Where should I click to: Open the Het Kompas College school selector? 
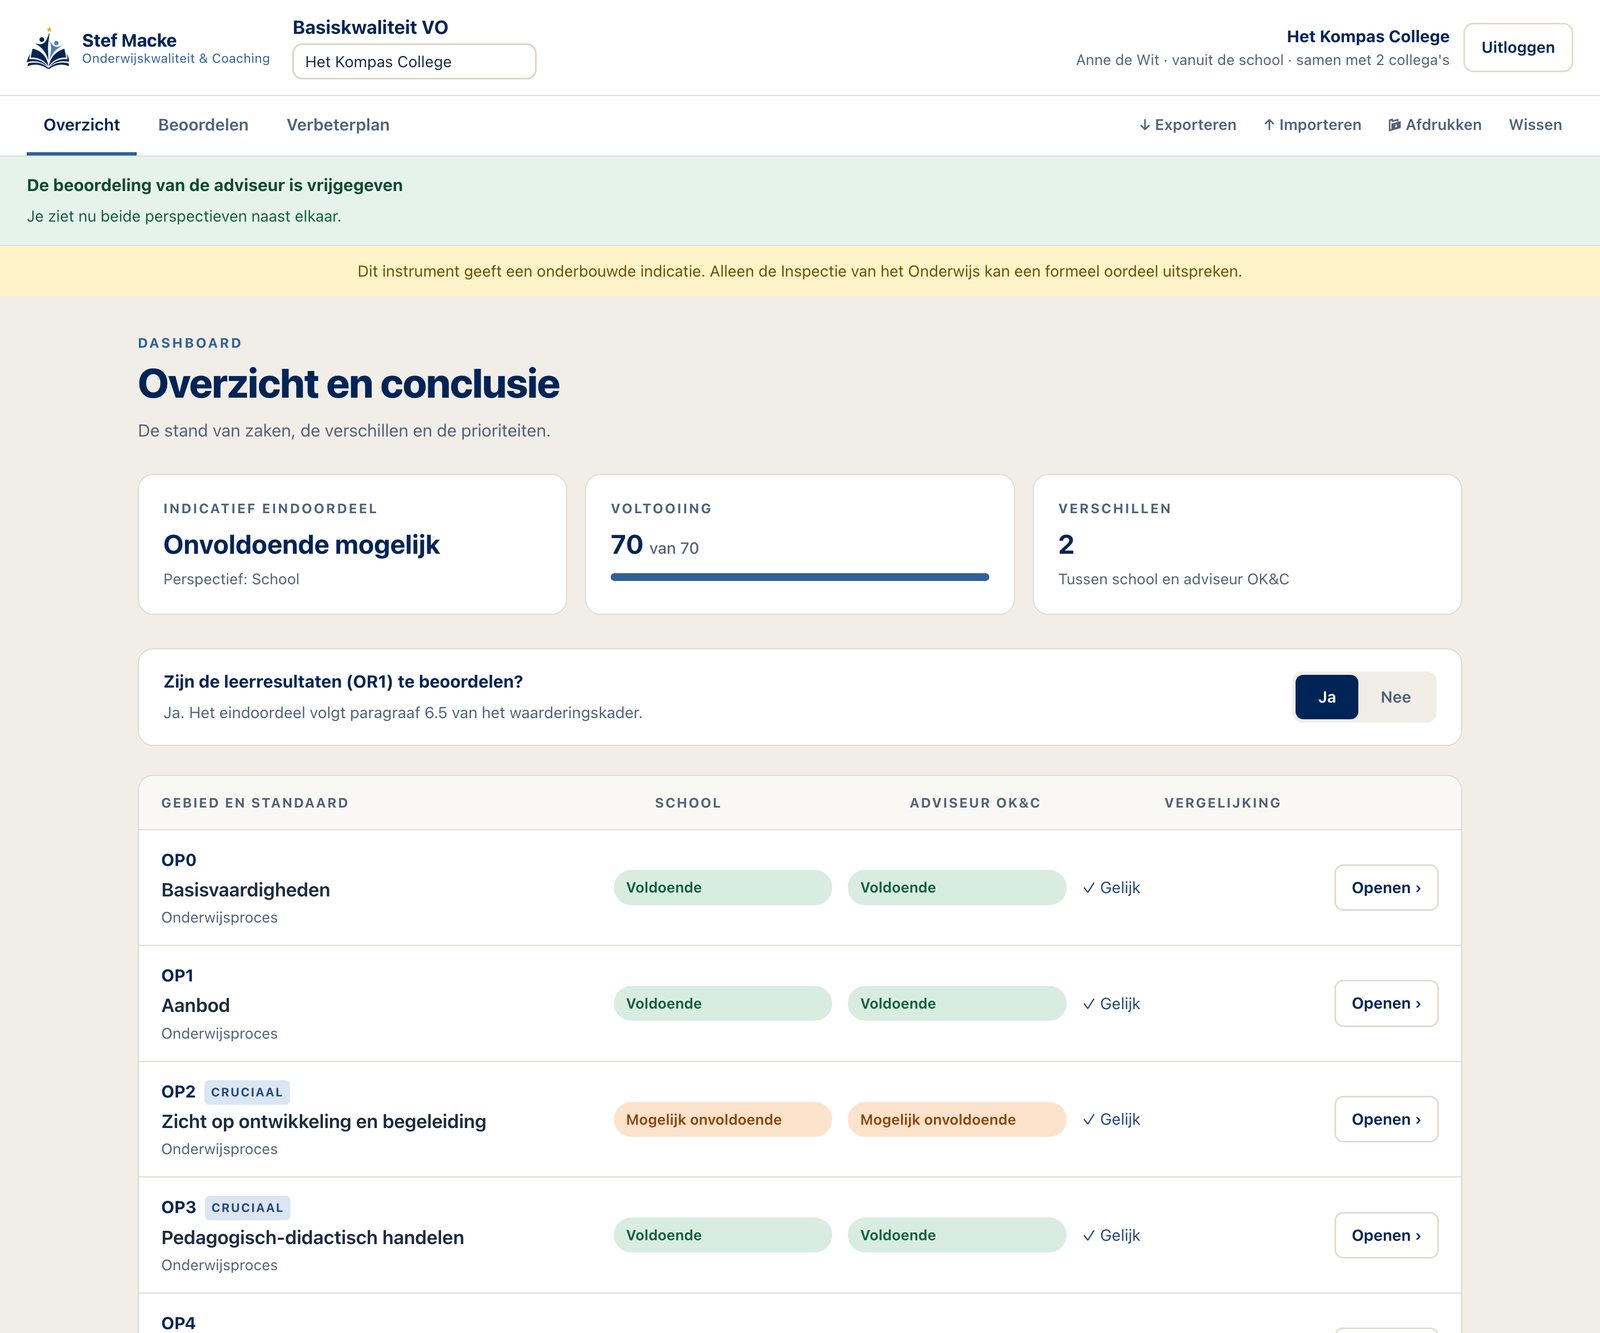(414, 61)
